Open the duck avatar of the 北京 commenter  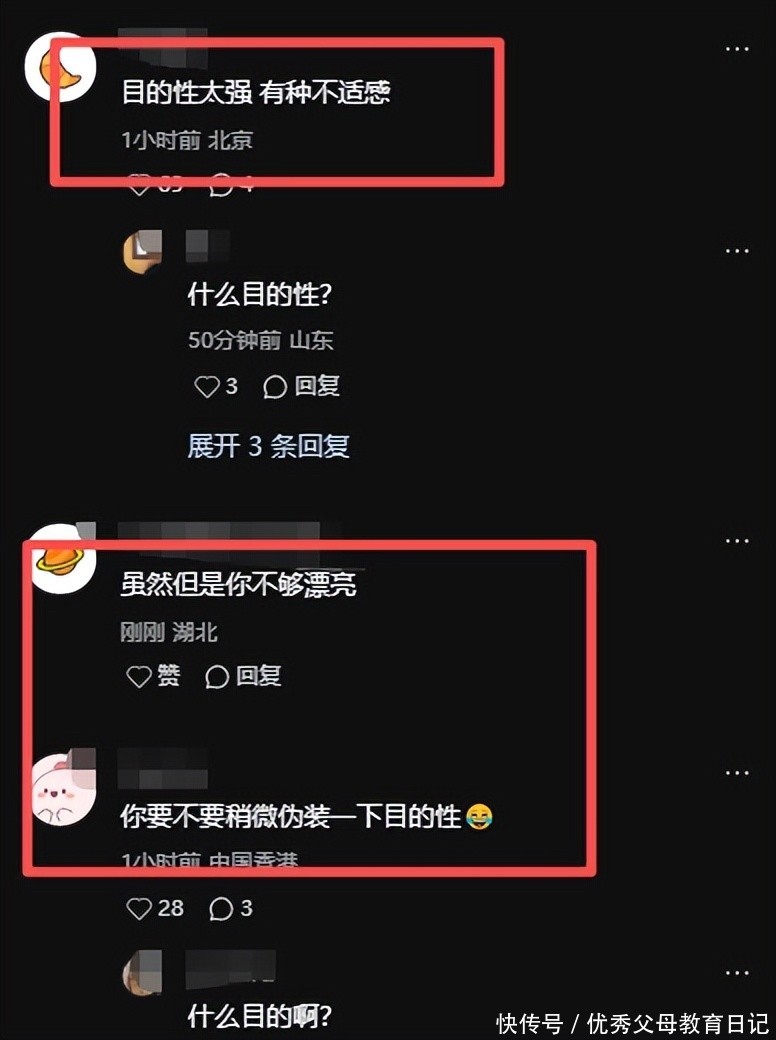coord(60,67)
